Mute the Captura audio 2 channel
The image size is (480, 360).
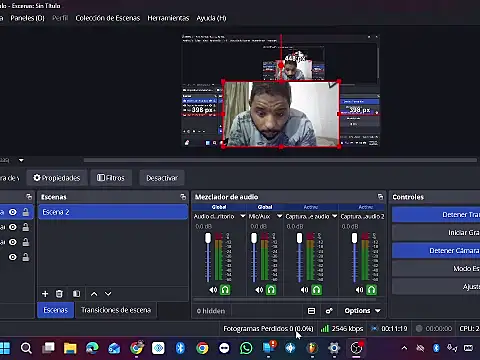pos(359,290)
